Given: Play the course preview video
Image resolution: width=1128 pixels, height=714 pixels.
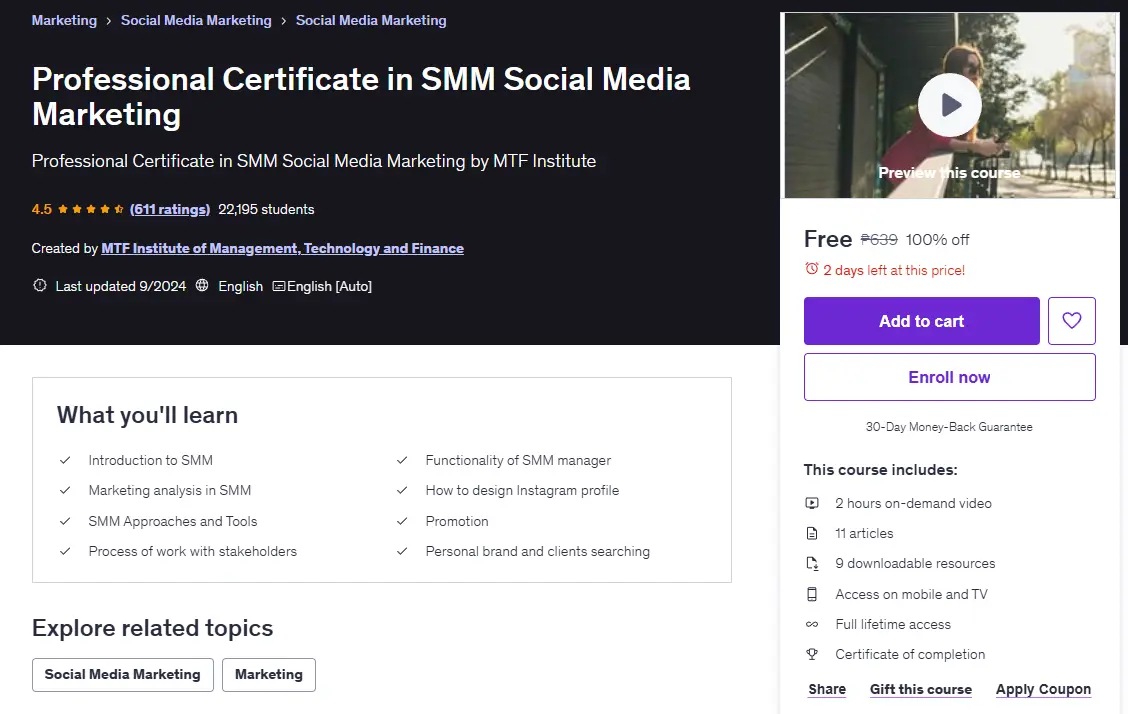Looking at the screenshot, I should pos(950,105).
